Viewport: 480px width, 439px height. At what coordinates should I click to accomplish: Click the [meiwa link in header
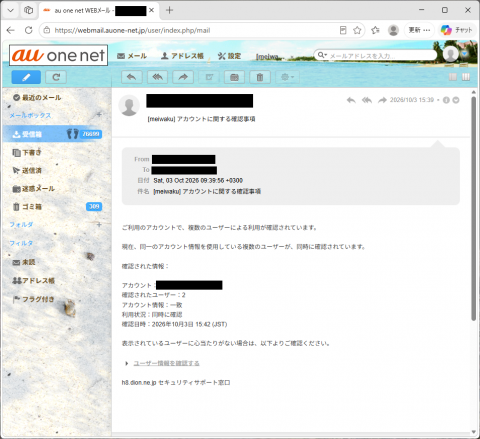pos(268,57)
